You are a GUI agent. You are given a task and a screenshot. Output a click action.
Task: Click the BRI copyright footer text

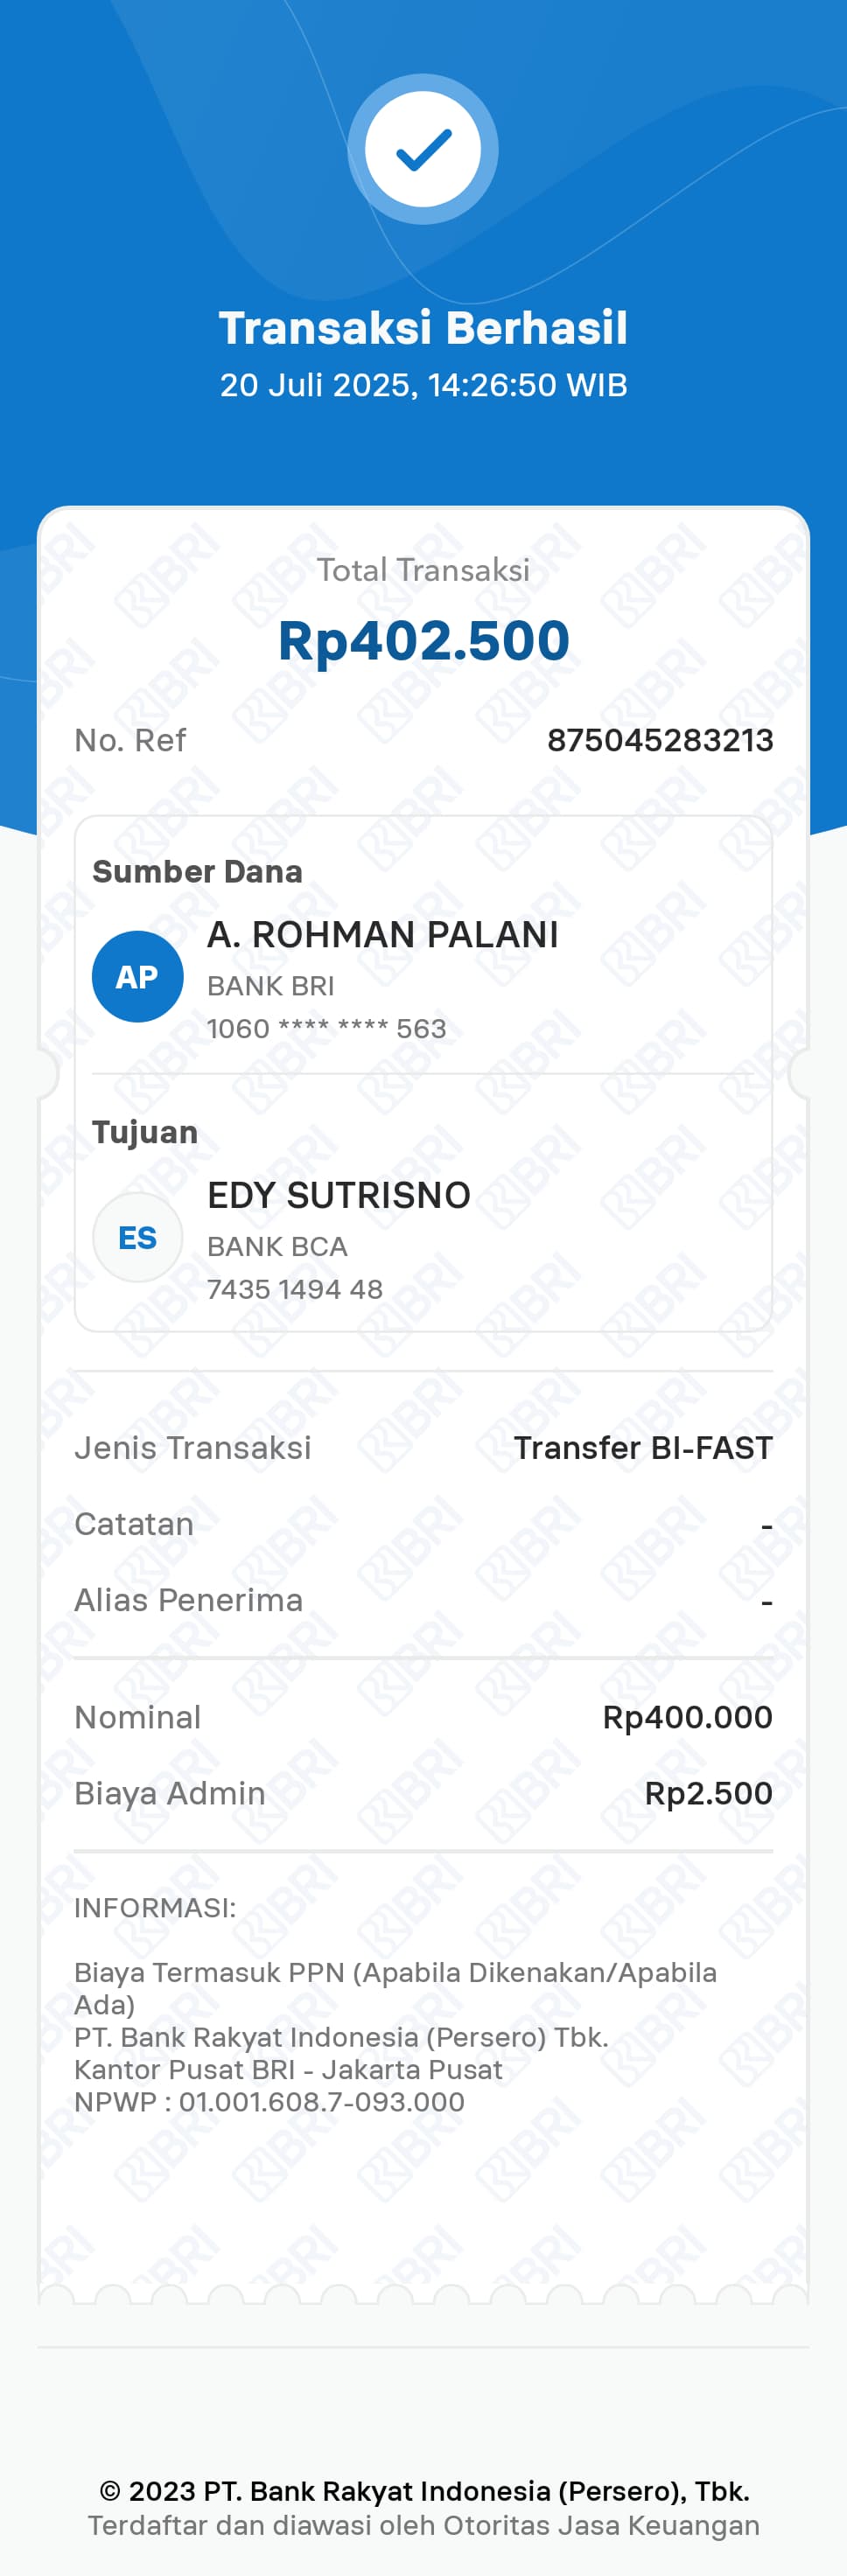pyautogui.click(x=423, y=2490)
